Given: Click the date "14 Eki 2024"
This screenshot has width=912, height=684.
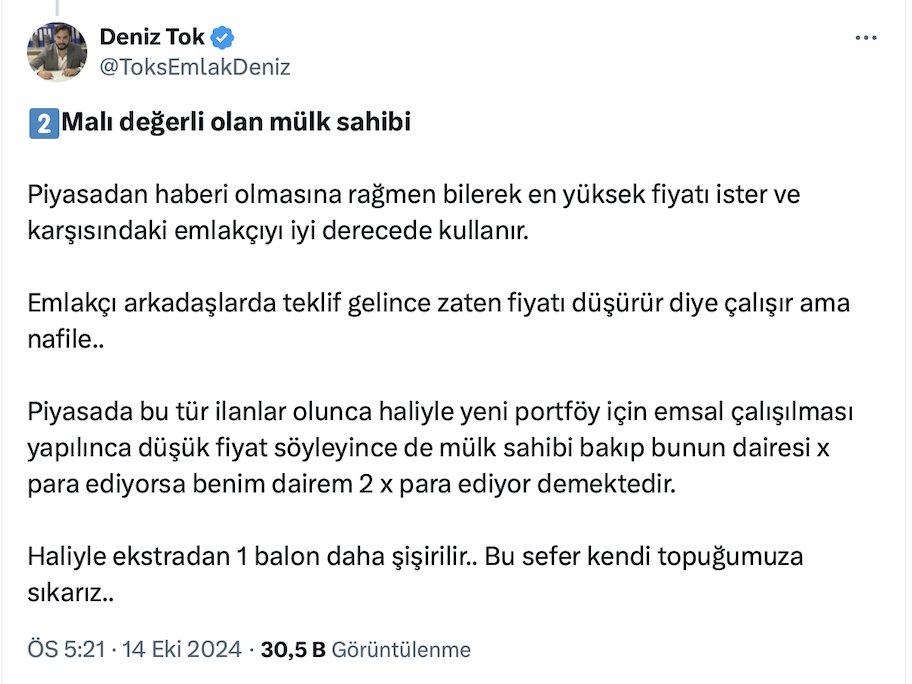Looking at the screenshot, I should (x=181, y=650).
